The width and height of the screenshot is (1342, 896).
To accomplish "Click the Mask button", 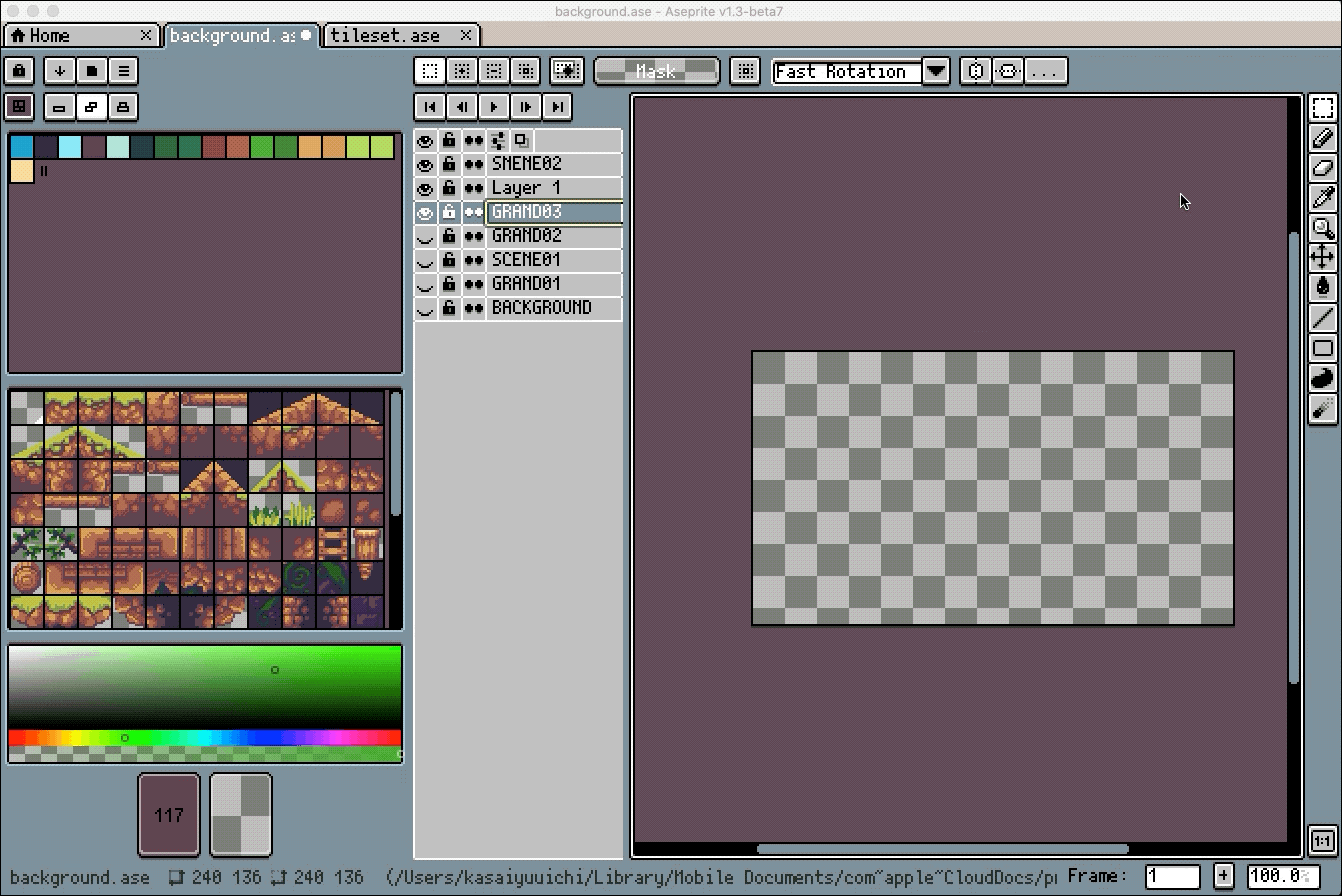I will [x=656, y=71].
